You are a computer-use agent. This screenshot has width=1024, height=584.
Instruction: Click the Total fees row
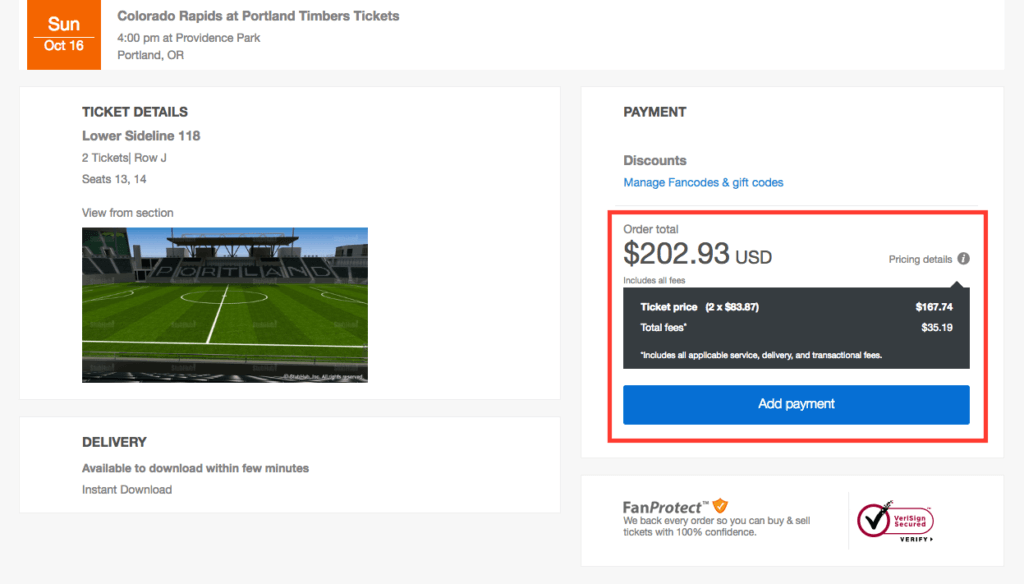click(x=796, y=328)
